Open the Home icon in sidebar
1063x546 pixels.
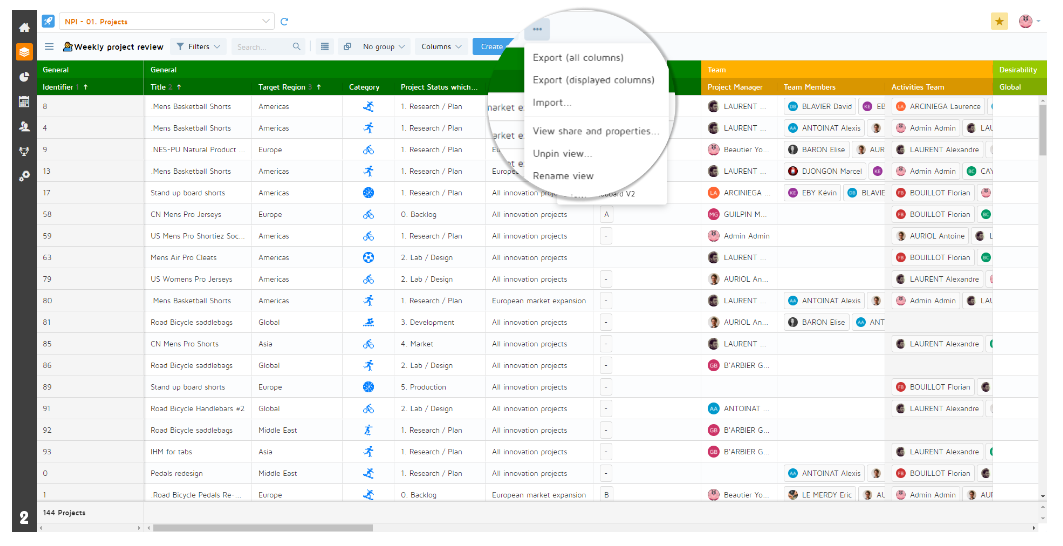coord(24,27)
